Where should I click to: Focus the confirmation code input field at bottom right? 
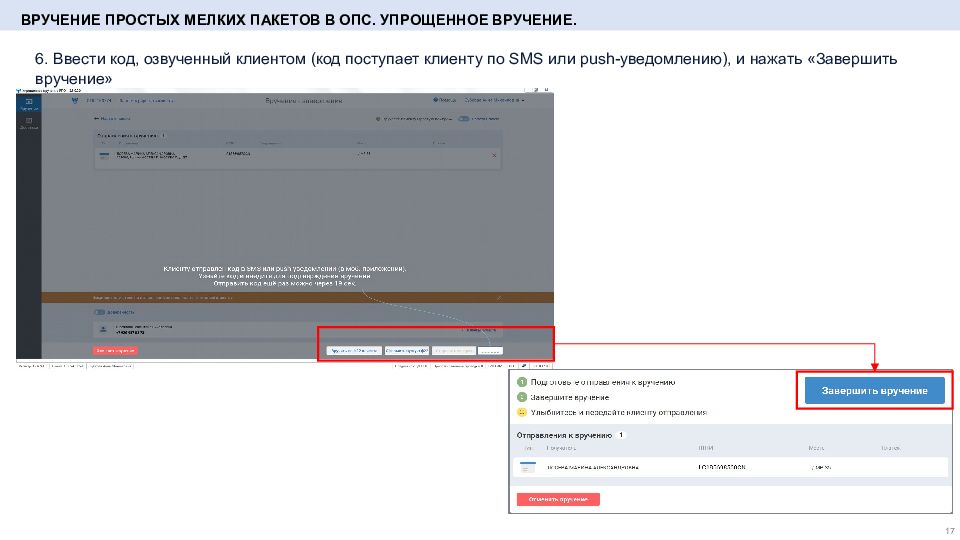click(x=490, y=351)
